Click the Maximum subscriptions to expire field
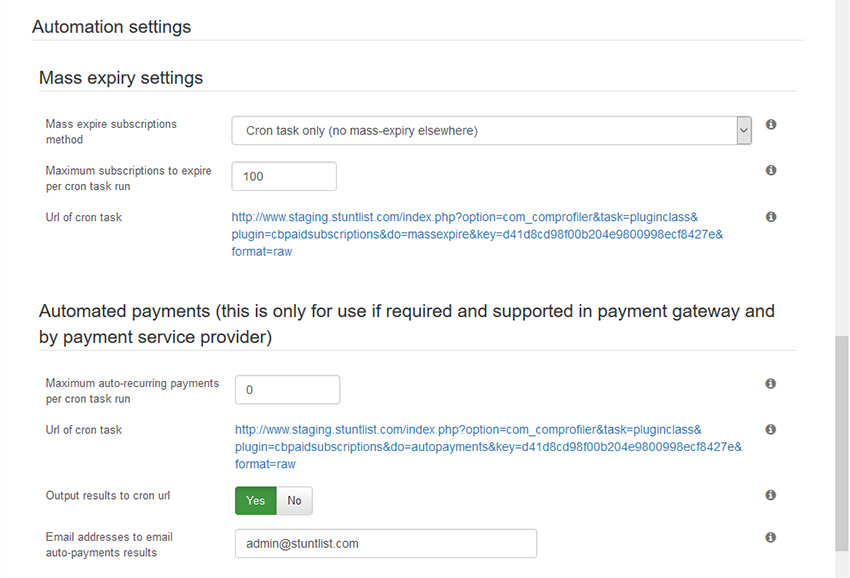The height and width of the screenshot is (578, 850). [284, 176]
